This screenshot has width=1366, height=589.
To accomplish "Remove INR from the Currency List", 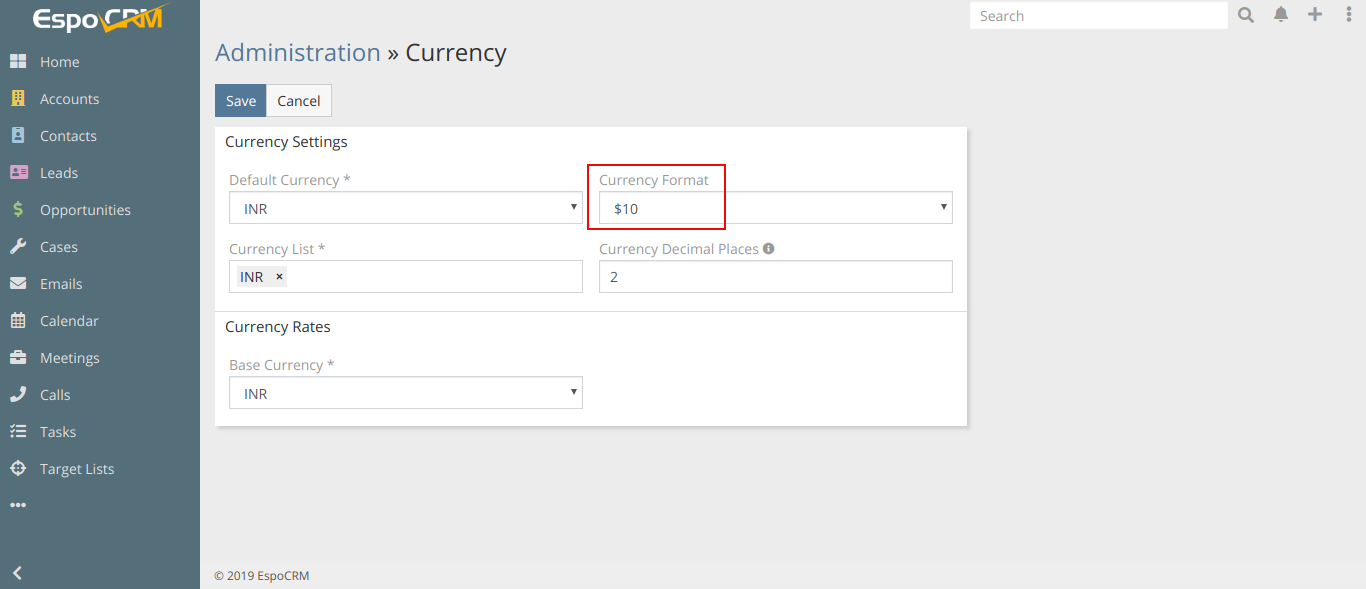I will pos(279,277).
